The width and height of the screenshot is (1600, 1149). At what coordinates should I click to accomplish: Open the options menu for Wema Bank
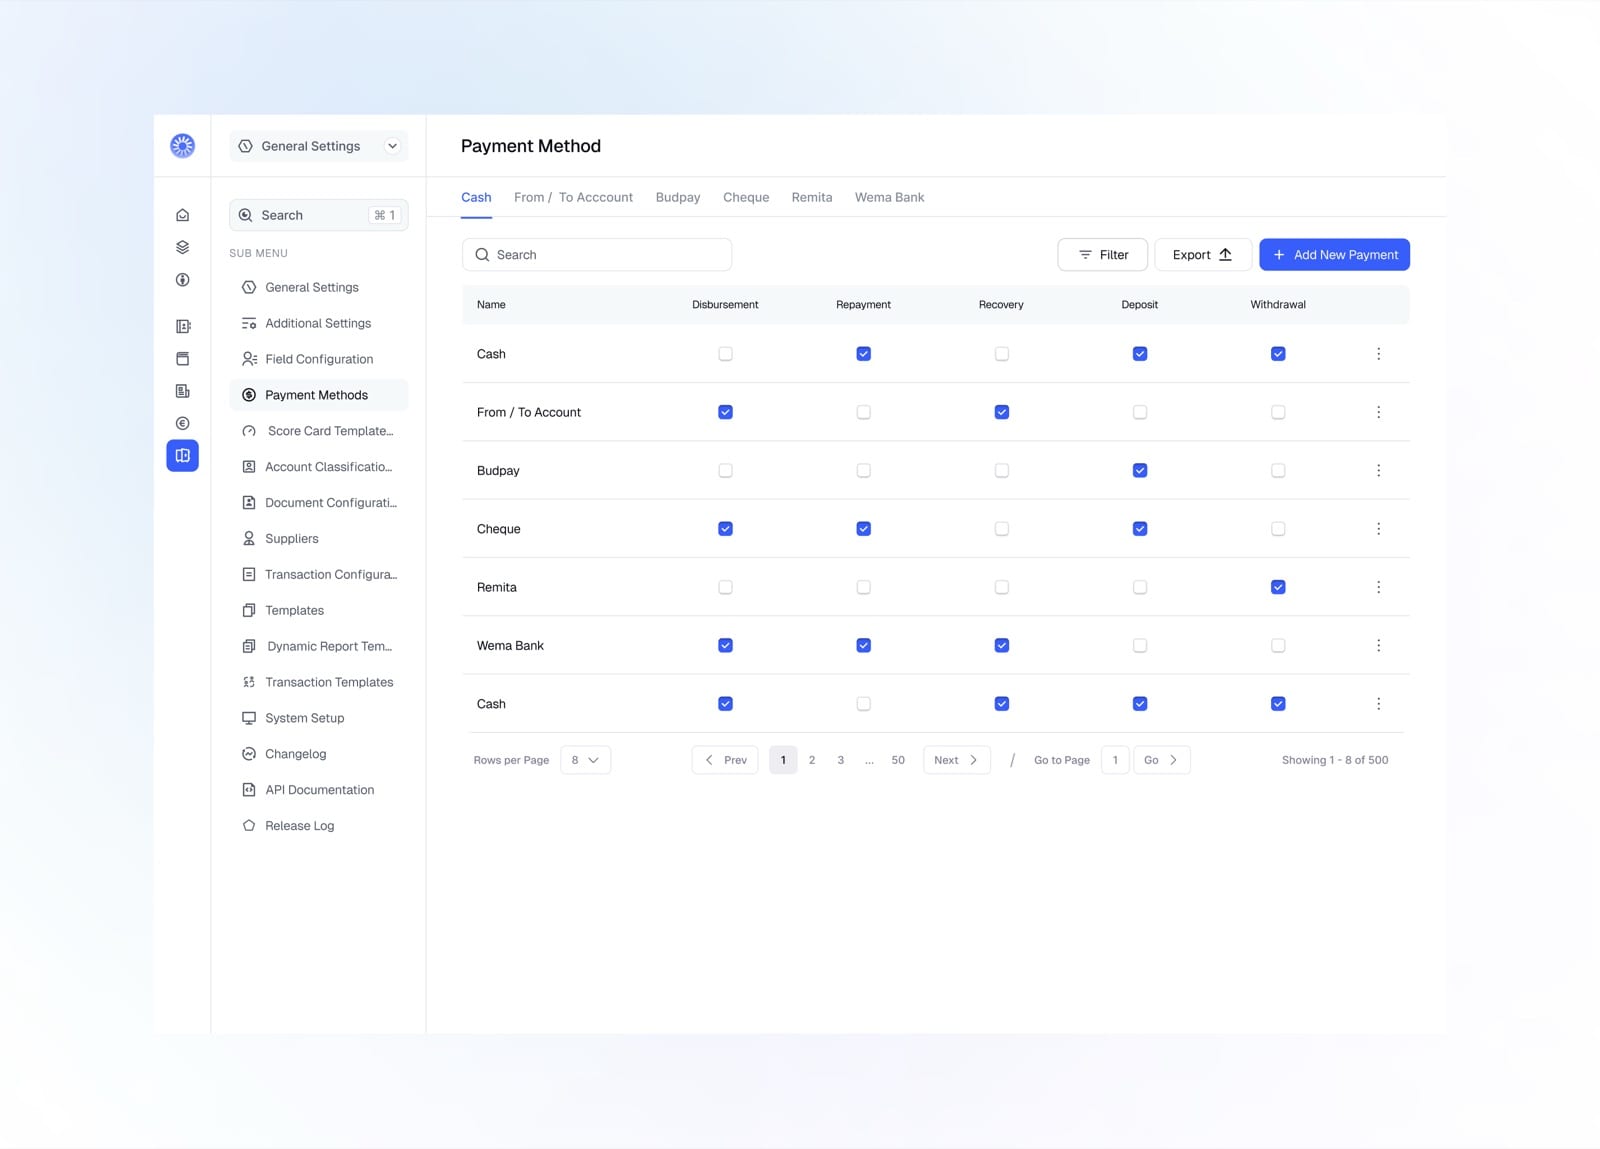coord(1378,646)
